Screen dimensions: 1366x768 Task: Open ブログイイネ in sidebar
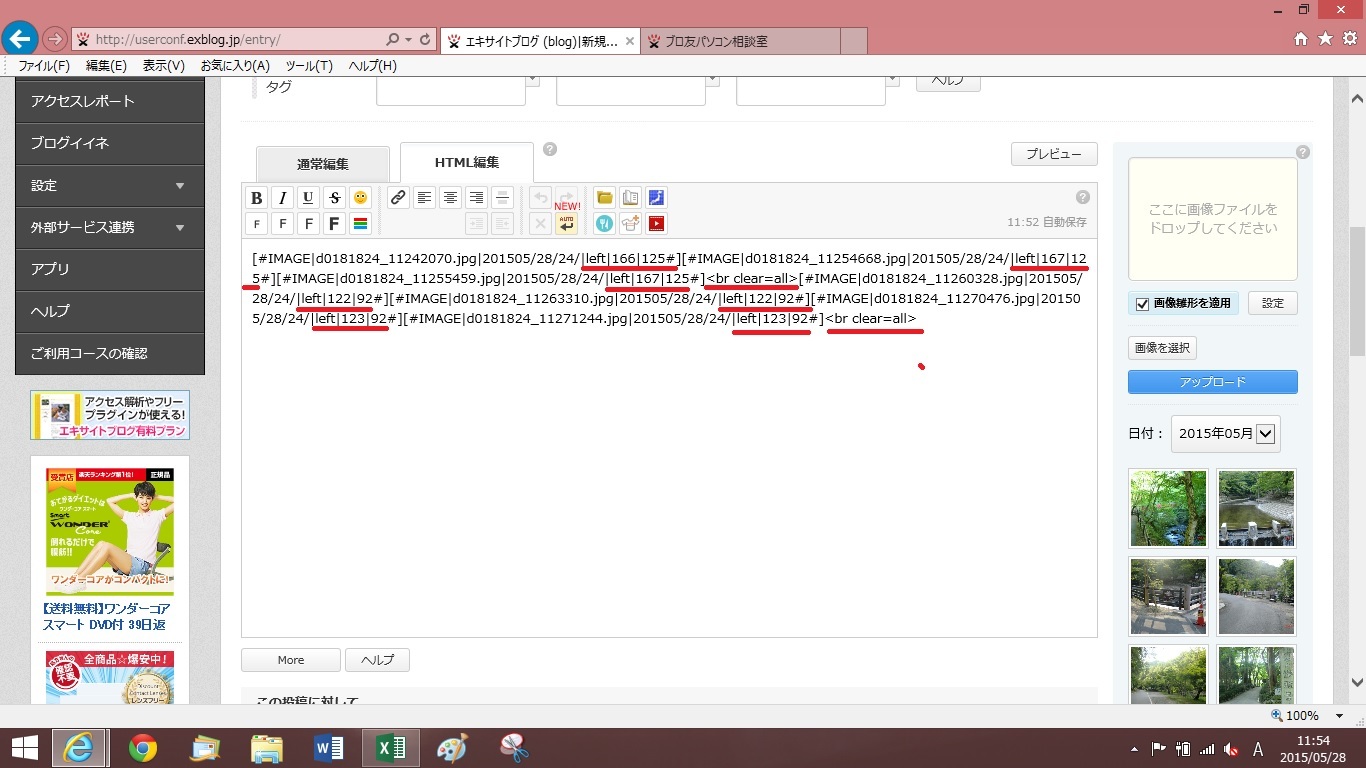[x=110, y=143]
